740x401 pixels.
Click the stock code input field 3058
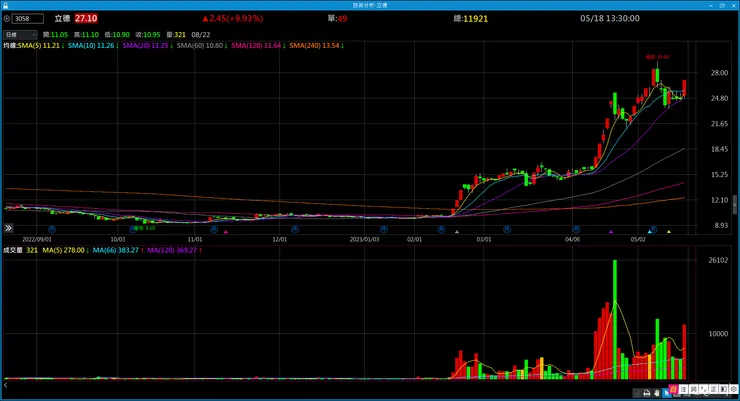point(28,18)
